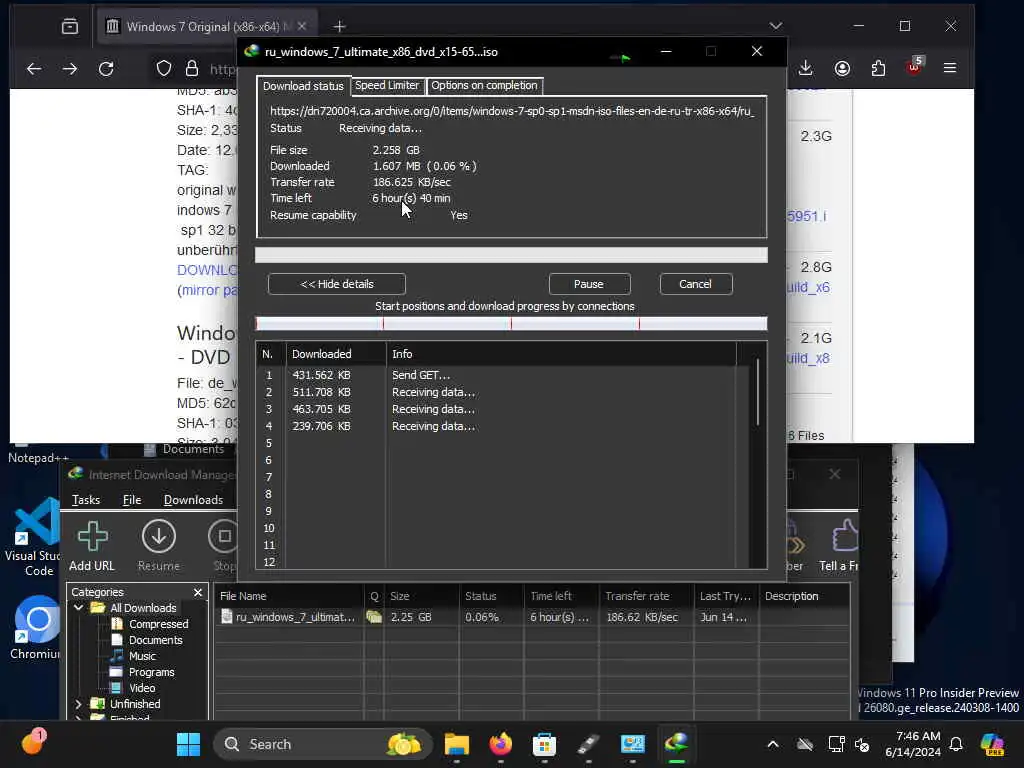Click the File Name column header
This screenshot has width=1024, height=768.
289,596
